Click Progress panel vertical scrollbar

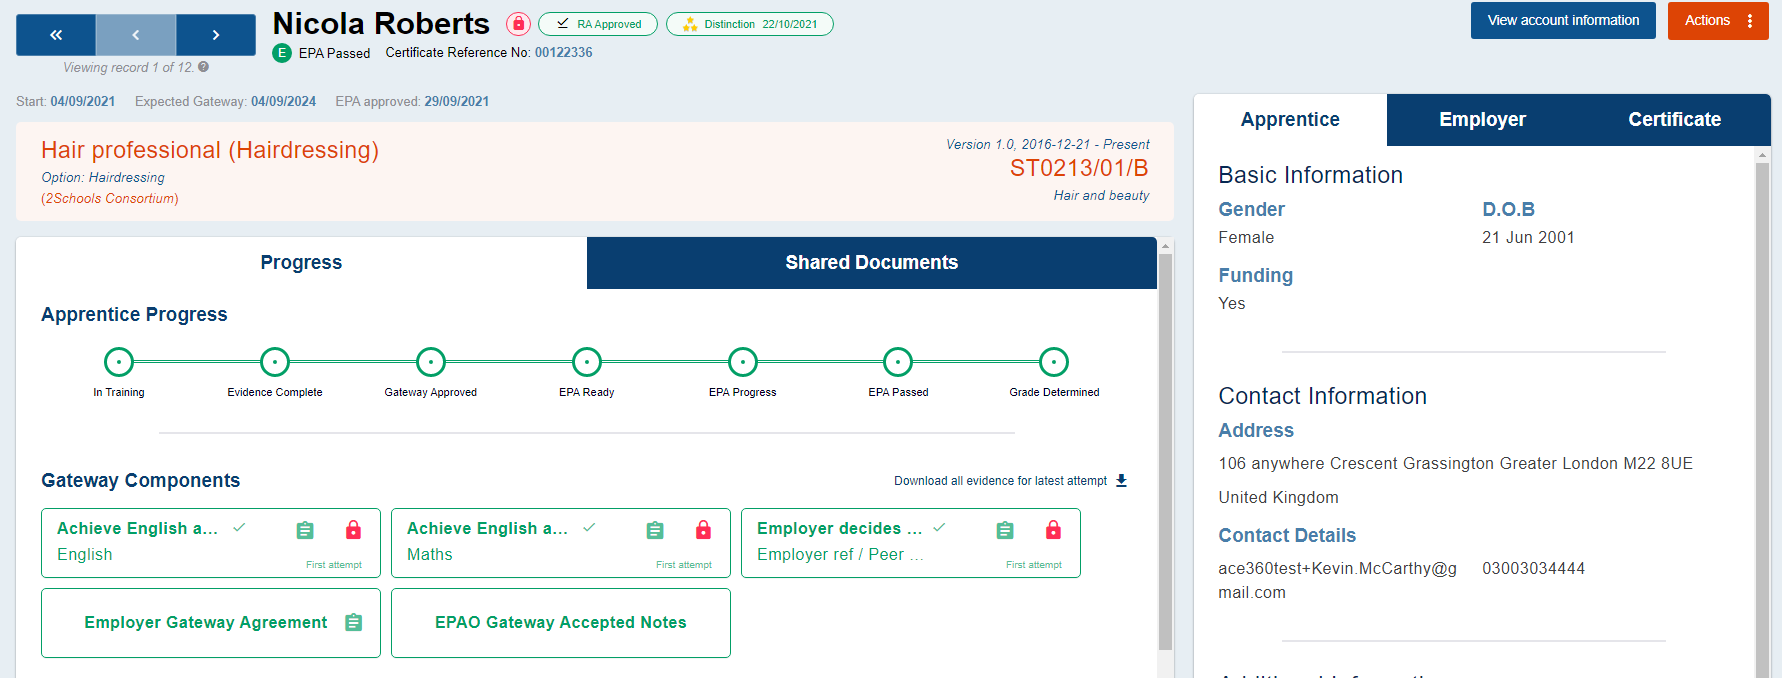tap(1165, 450)
